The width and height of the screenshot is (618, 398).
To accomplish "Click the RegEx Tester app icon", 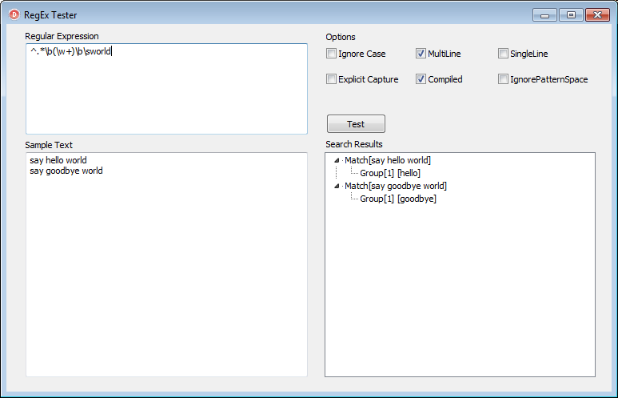I will coord(14,15).
